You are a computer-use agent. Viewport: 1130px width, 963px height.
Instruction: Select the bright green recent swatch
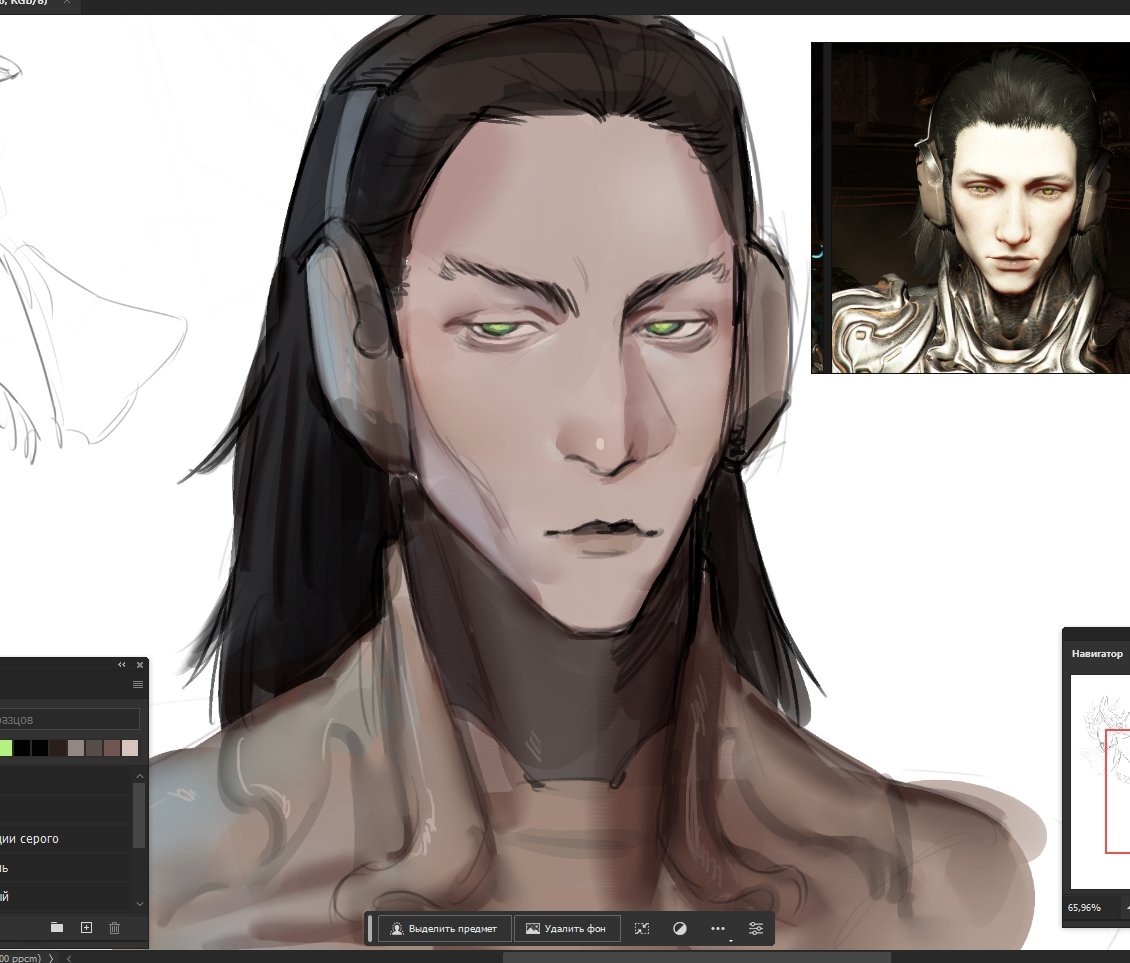[5, 748]
